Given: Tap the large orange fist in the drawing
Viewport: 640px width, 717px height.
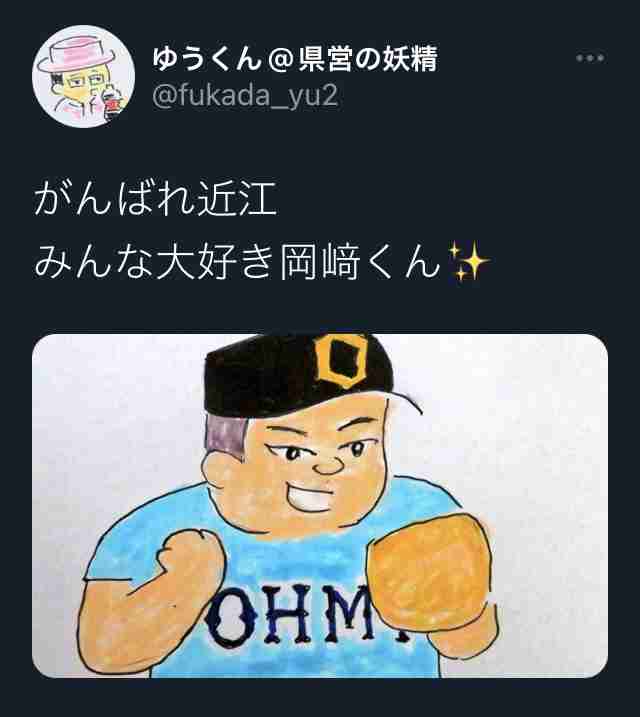Looking at the screenshot, I should pos(430,571).
